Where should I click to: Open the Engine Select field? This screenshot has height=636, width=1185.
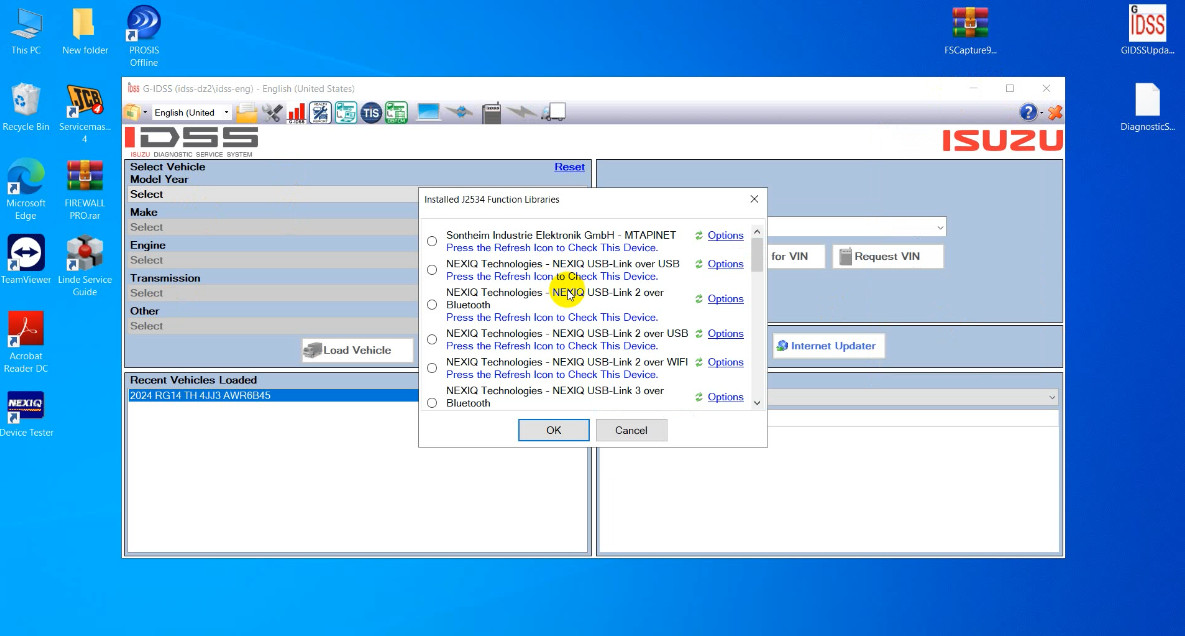pyautogui.click(x=274, y=261)
